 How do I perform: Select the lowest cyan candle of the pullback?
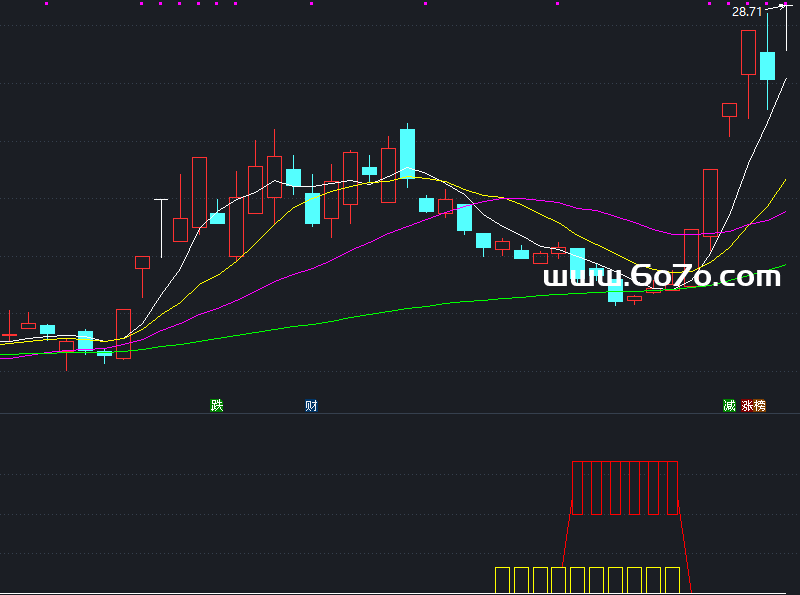coord(615,290)
